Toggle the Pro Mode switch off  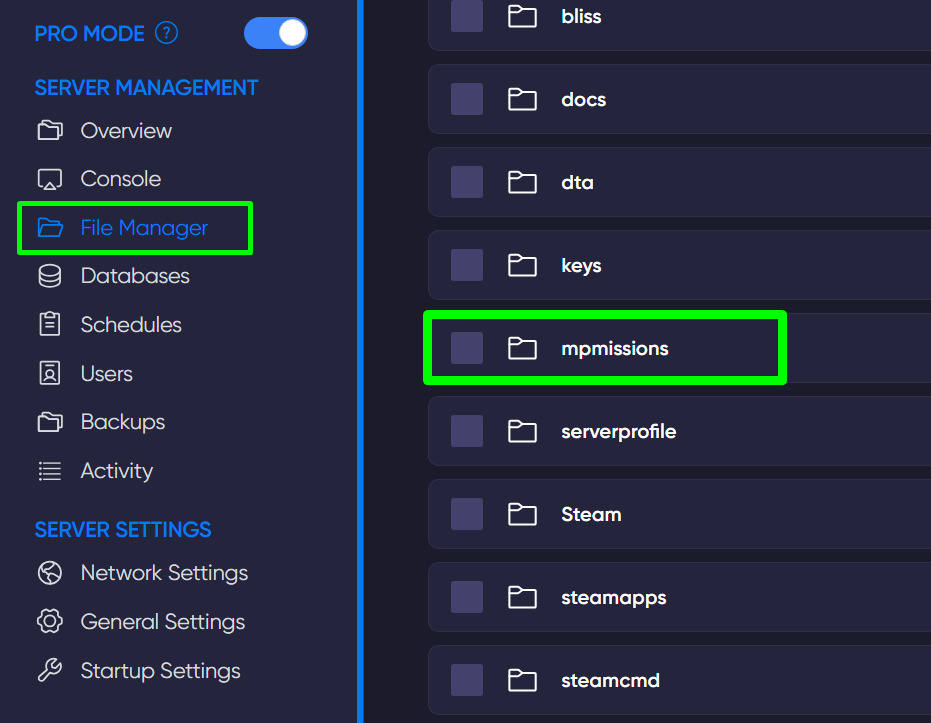tap(276, 33)
